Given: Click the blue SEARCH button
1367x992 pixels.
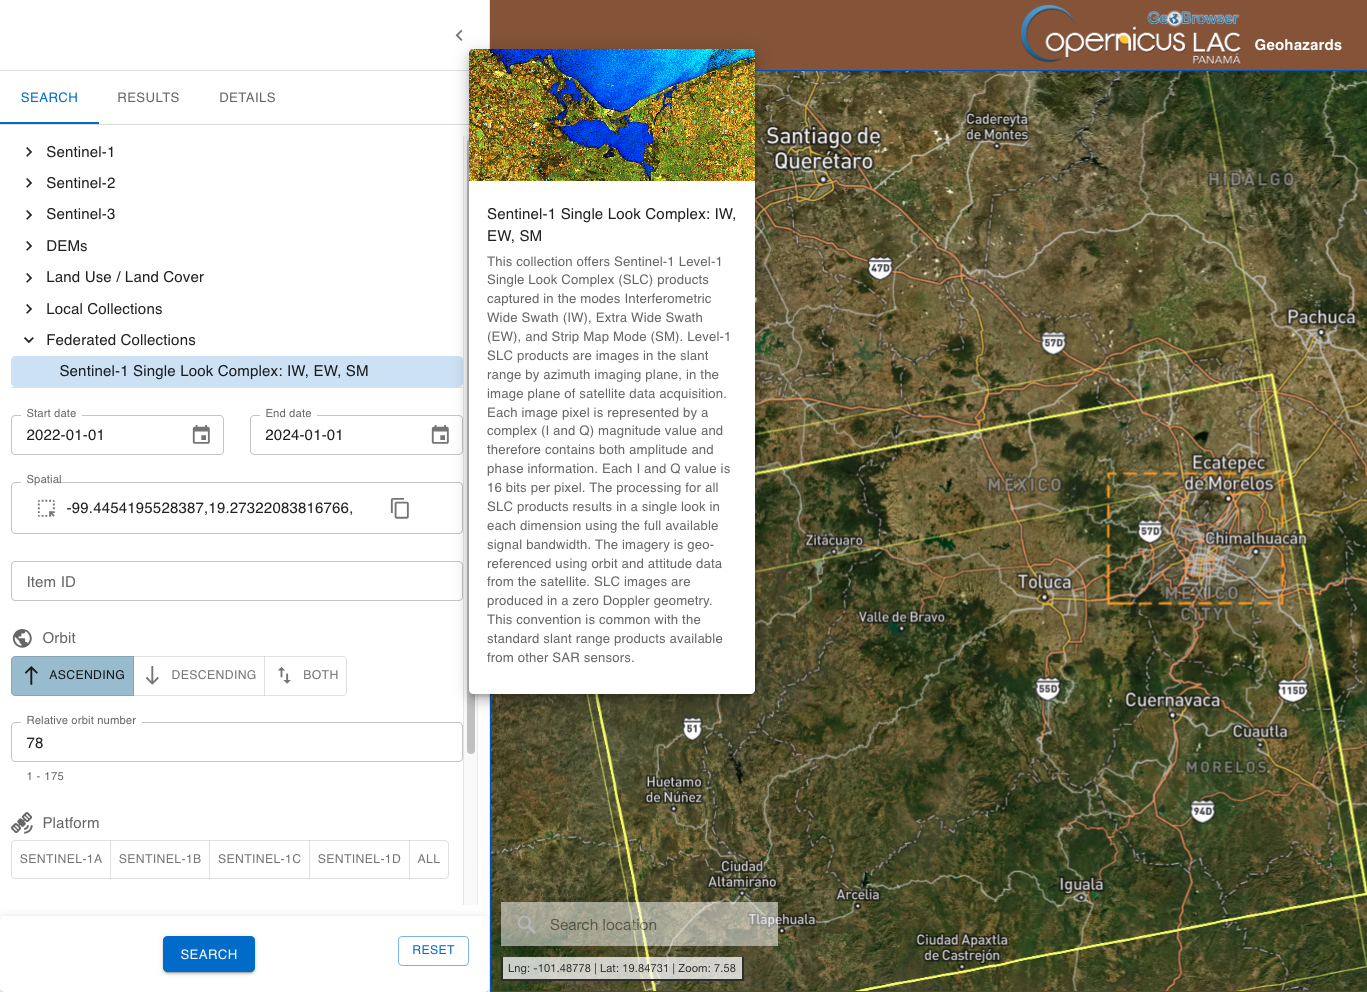Looking at the screenshot, I should [x=209, y=954].
